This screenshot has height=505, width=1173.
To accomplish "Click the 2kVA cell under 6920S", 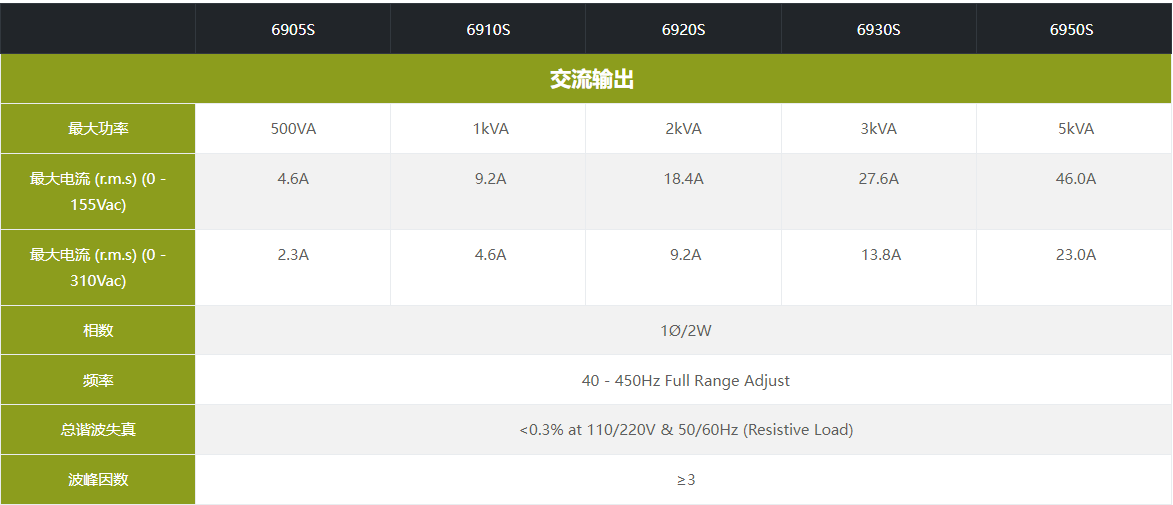I will [x=684, y=129].
